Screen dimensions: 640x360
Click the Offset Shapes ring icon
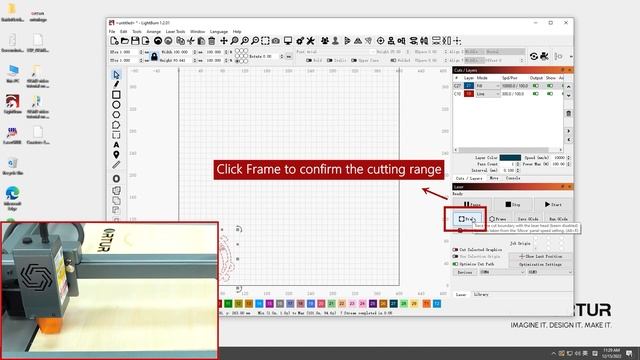click(x=116, y=179)
